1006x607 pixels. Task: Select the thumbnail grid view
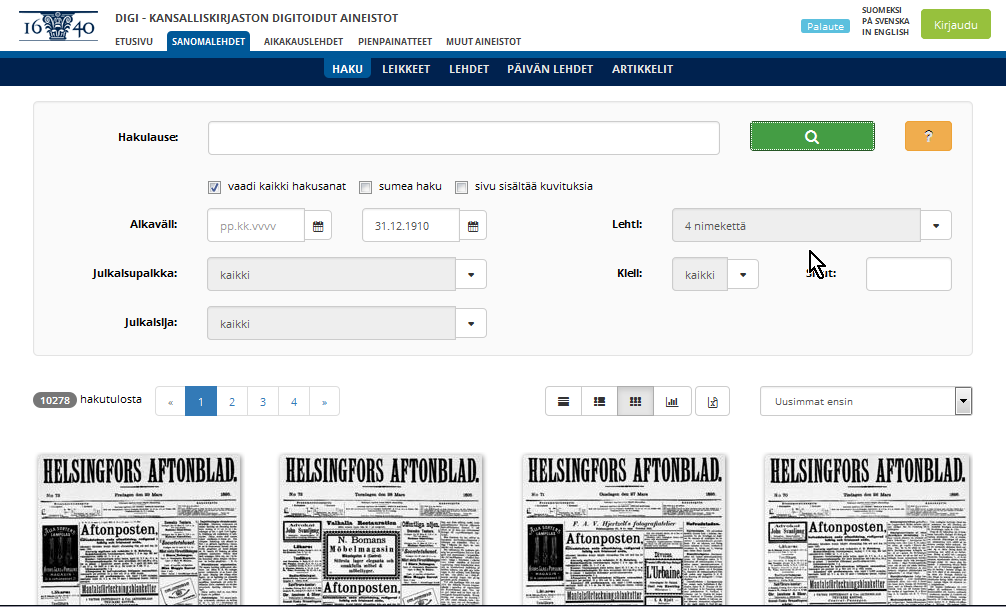click(635, 402)
